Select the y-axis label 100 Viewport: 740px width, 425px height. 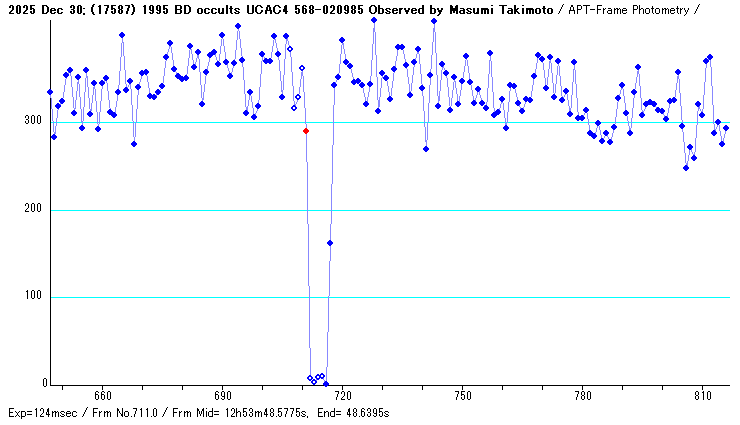32,297
